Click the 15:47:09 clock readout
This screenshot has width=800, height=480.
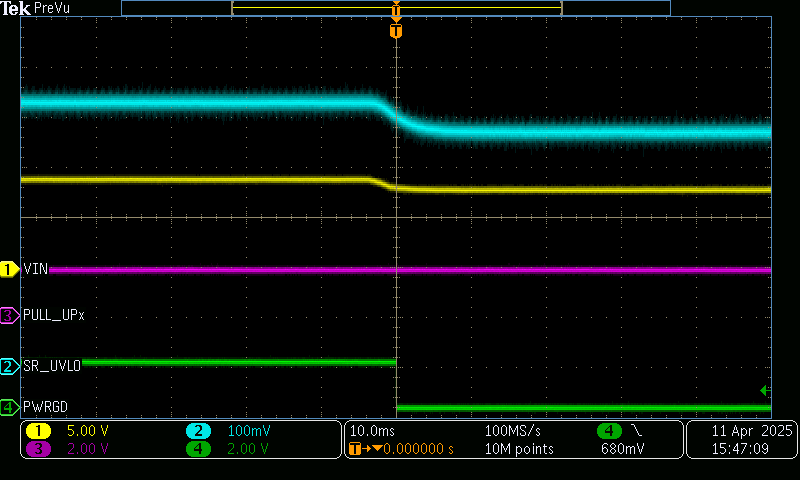point(740,449)
